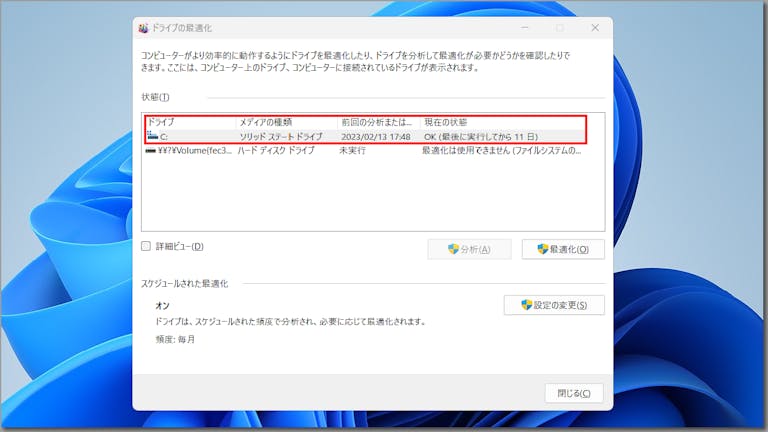
Task: Click the 最適化(O) button
Action: point(563,249)
